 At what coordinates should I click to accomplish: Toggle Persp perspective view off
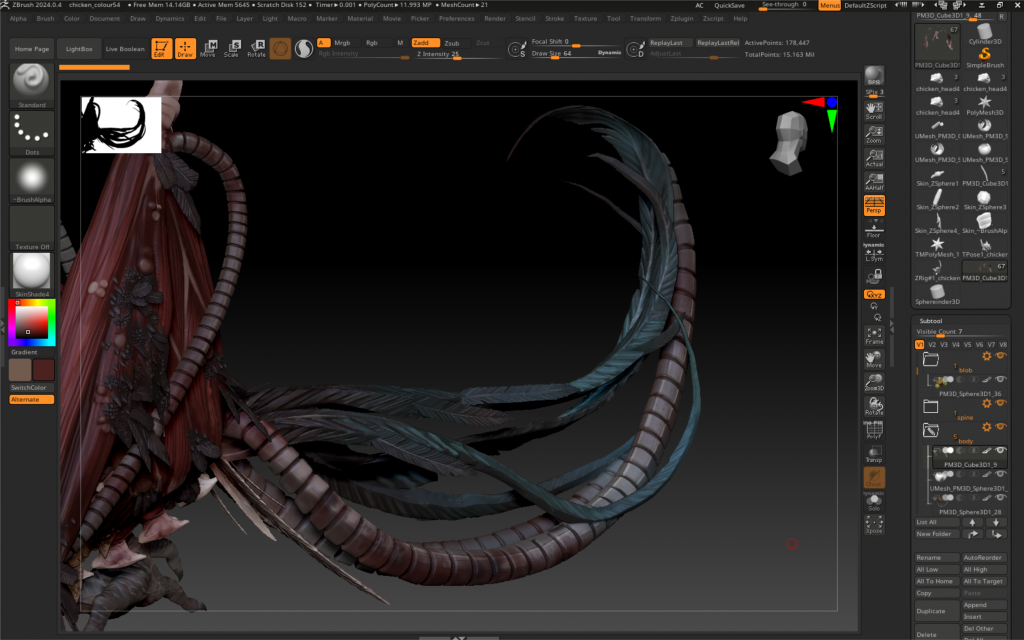tap(874, 205)
